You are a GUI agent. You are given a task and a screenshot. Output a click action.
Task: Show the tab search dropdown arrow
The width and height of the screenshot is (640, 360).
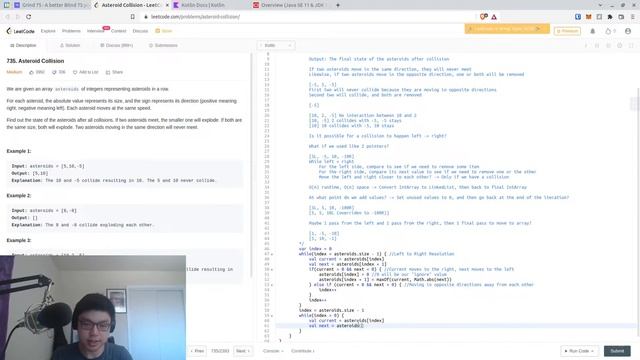click(600, 5)
